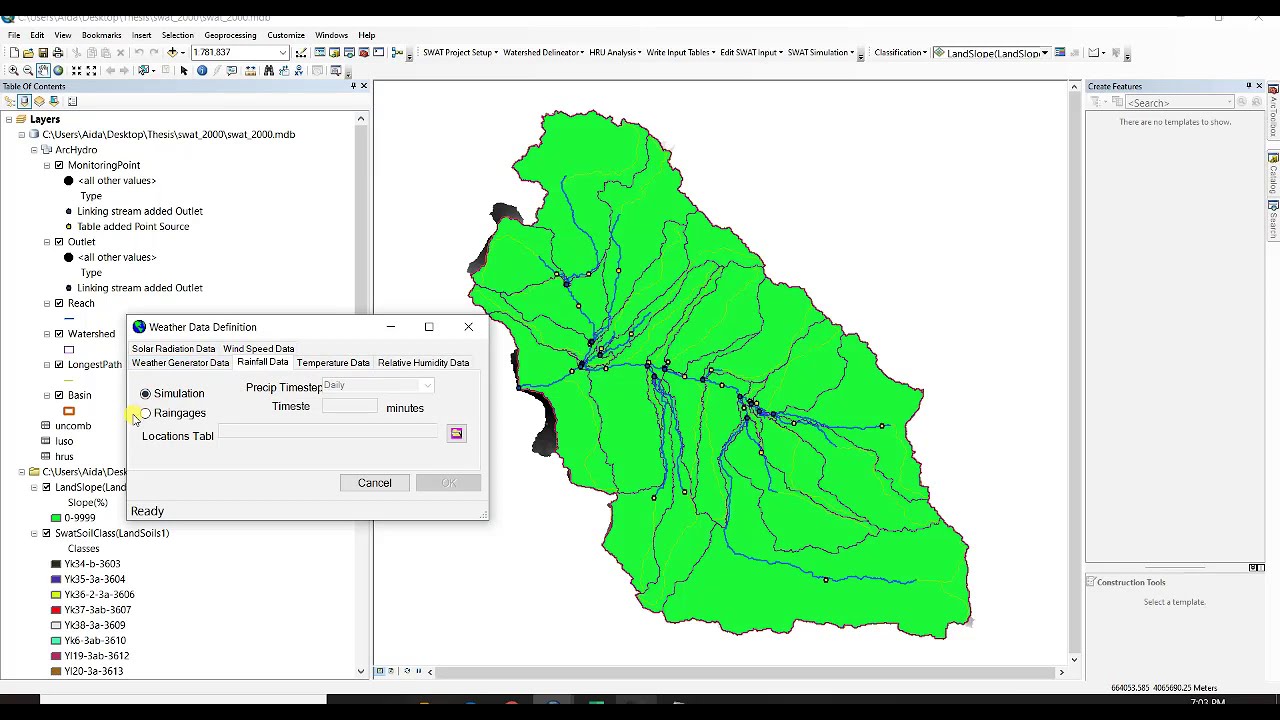Click List By Selection icon
This screenshot has width=1280, height=720.
tap(55, 101)
